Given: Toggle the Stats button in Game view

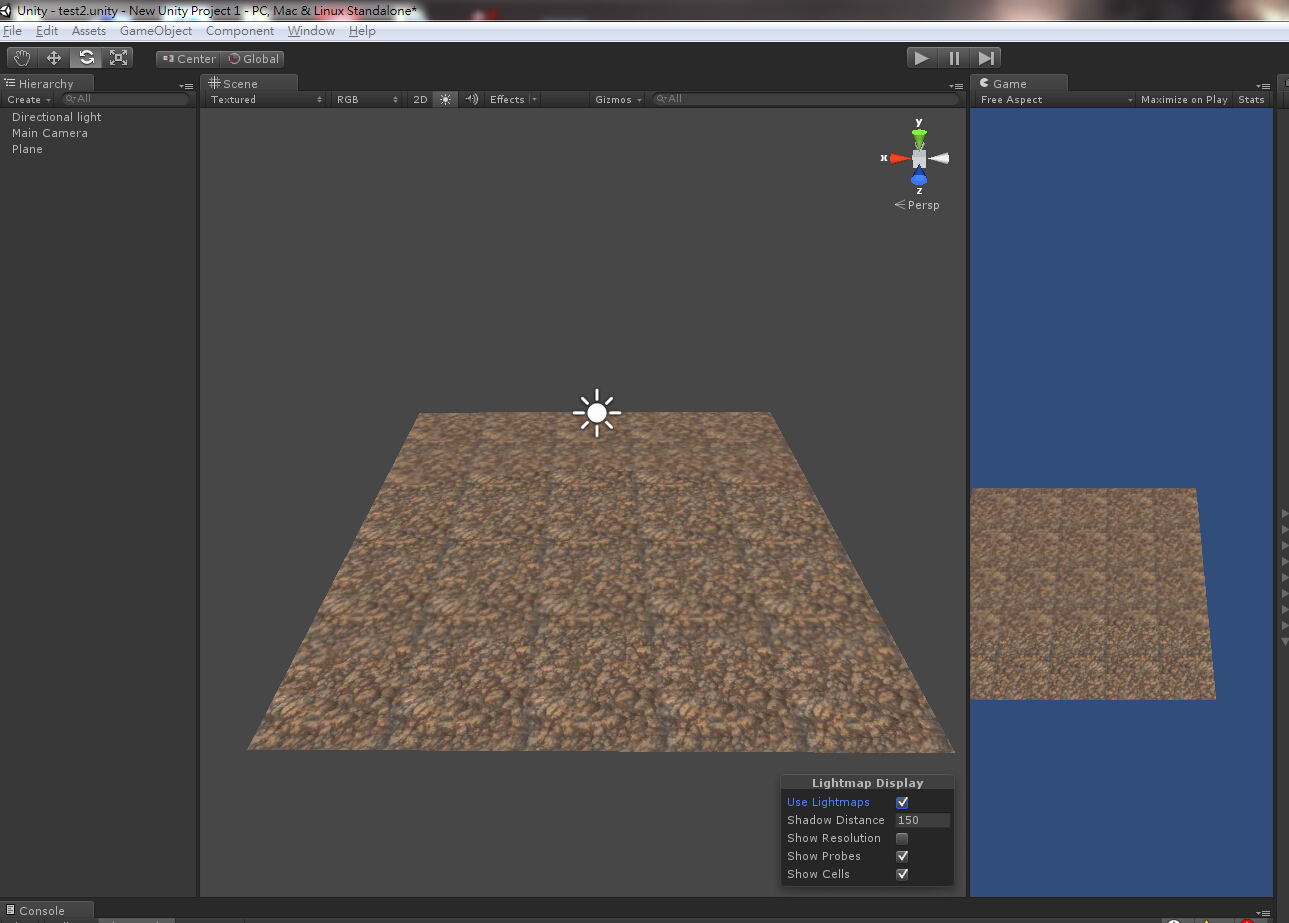Looking at the screenshot, I should tap(1251, 99).
